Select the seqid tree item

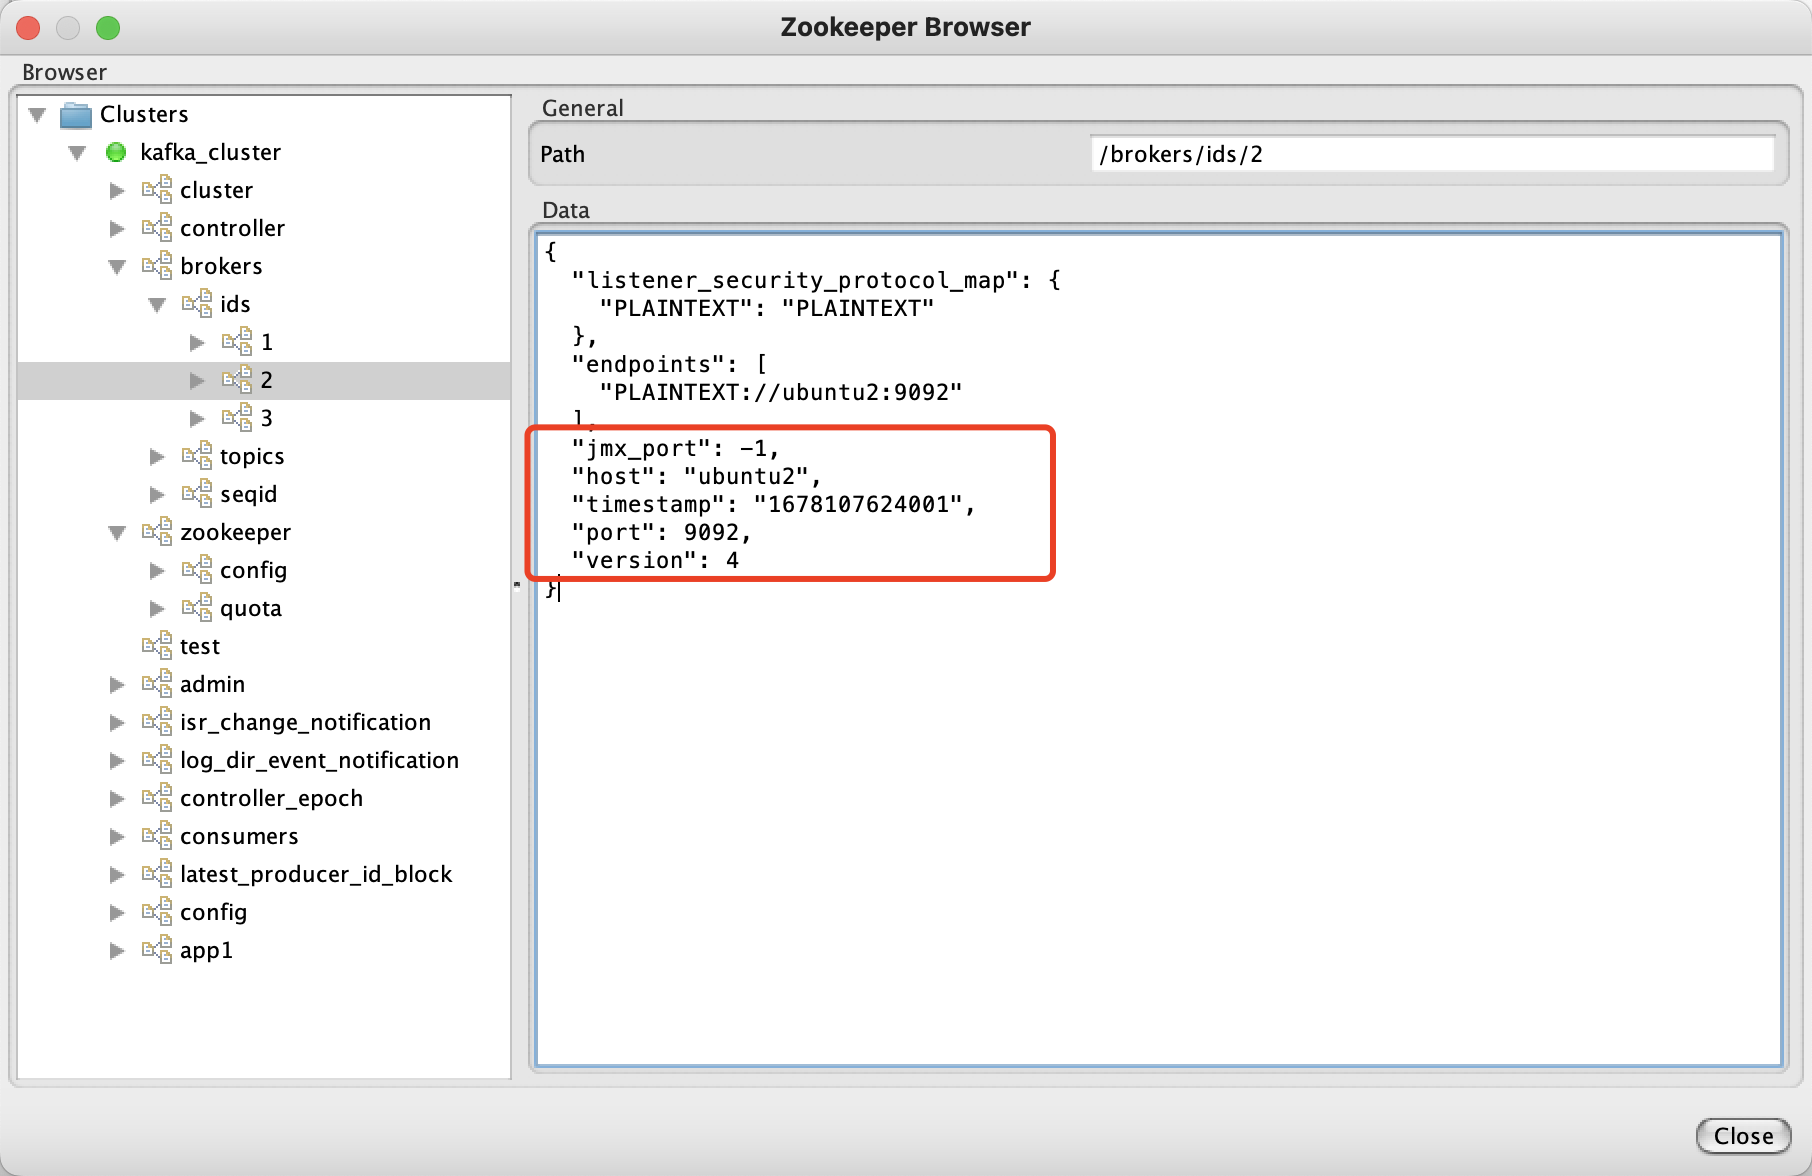tap(248, 494)
